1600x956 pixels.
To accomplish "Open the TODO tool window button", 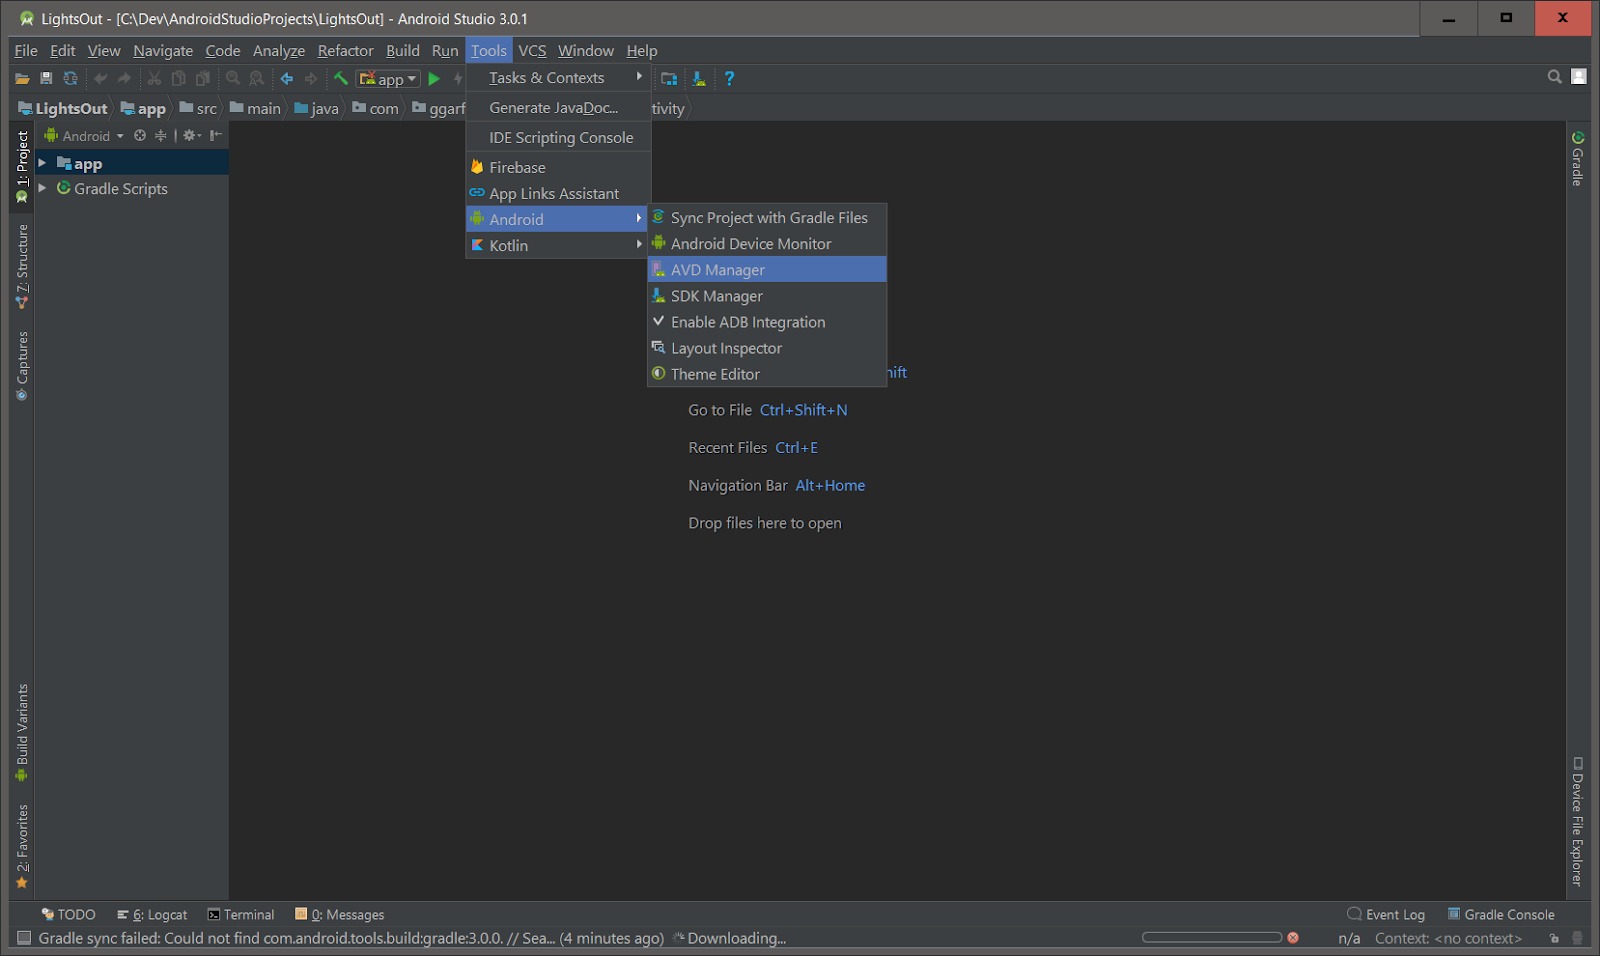I will tap(68, 914).
